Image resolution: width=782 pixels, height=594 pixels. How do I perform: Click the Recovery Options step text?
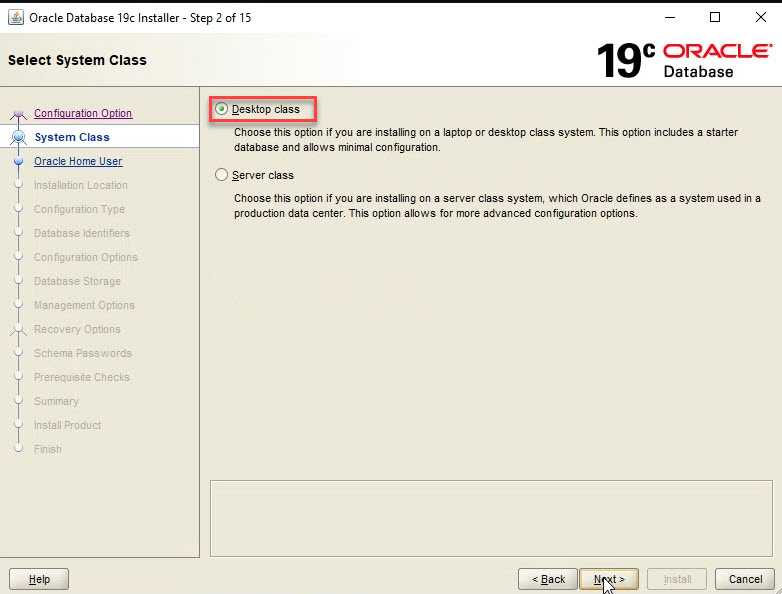[77, 329]
